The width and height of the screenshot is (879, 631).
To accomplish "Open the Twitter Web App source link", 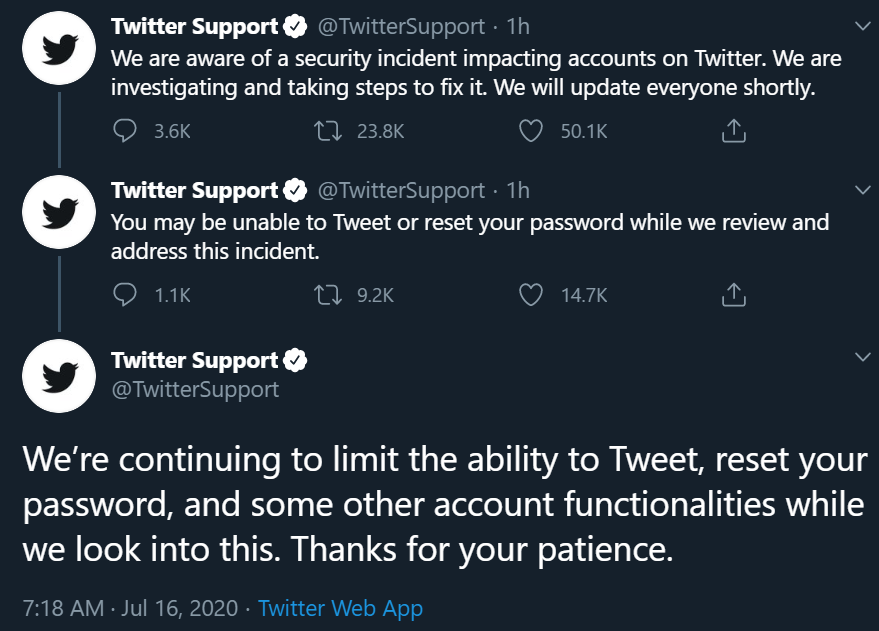I will (340, 608).
